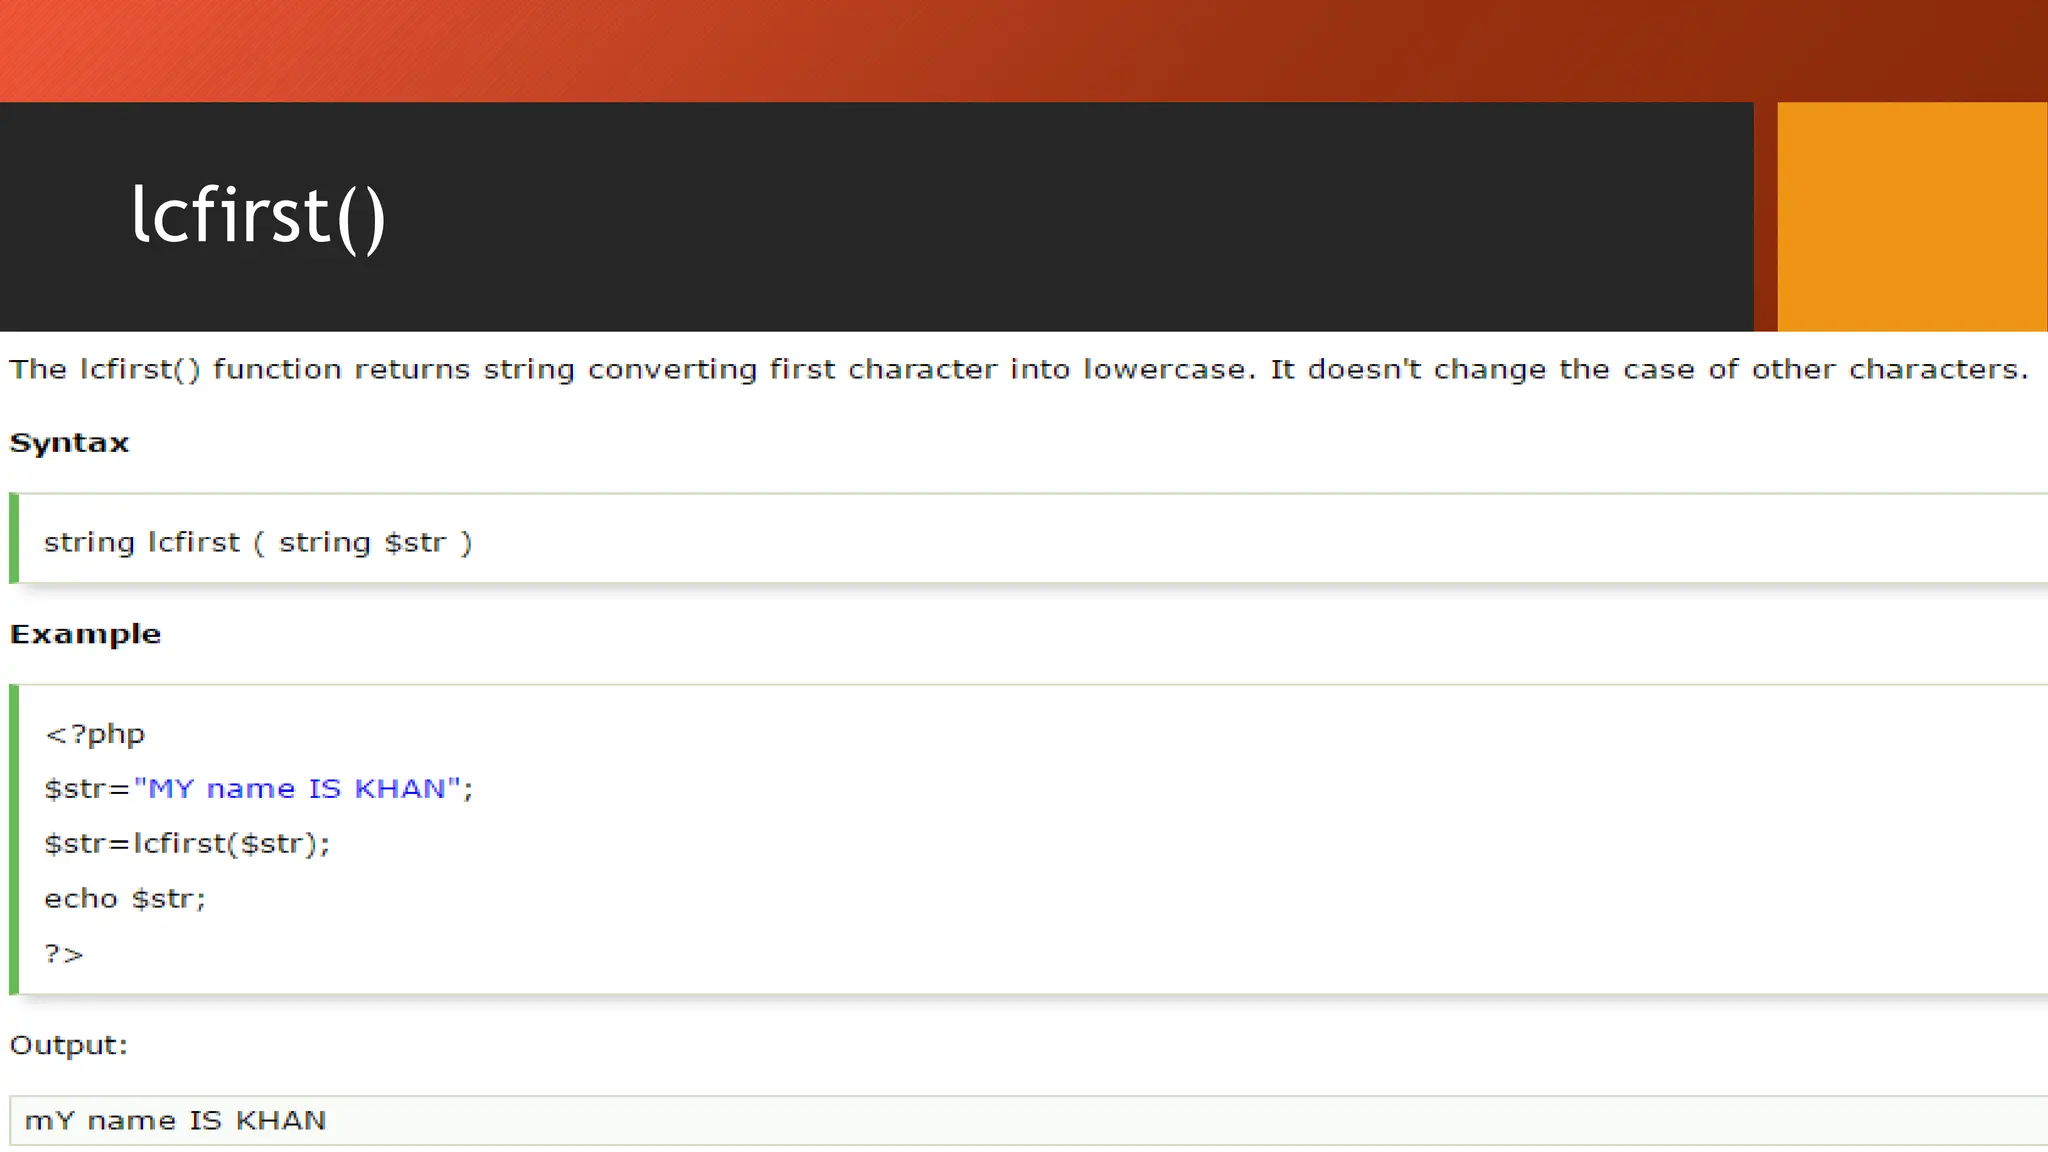
Task: Click the line $str="MY name IS KHAN";
Action: click(259, 789)
